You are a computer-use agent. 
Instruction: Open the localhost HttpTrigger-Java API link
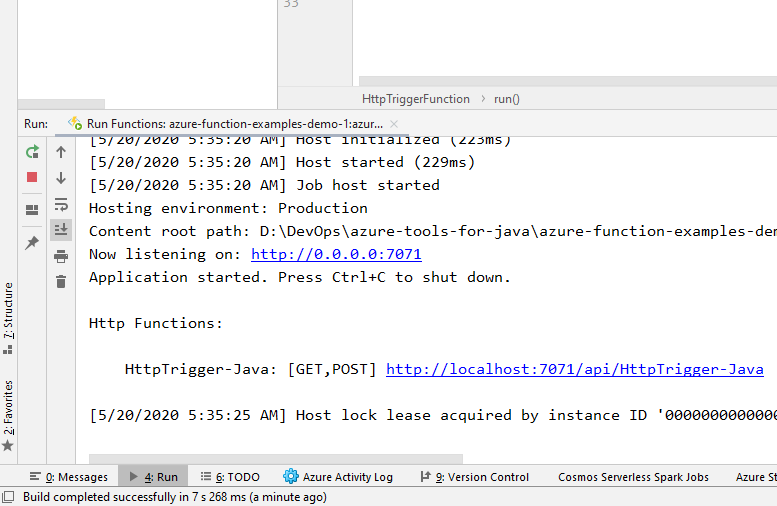click(575, 369)
